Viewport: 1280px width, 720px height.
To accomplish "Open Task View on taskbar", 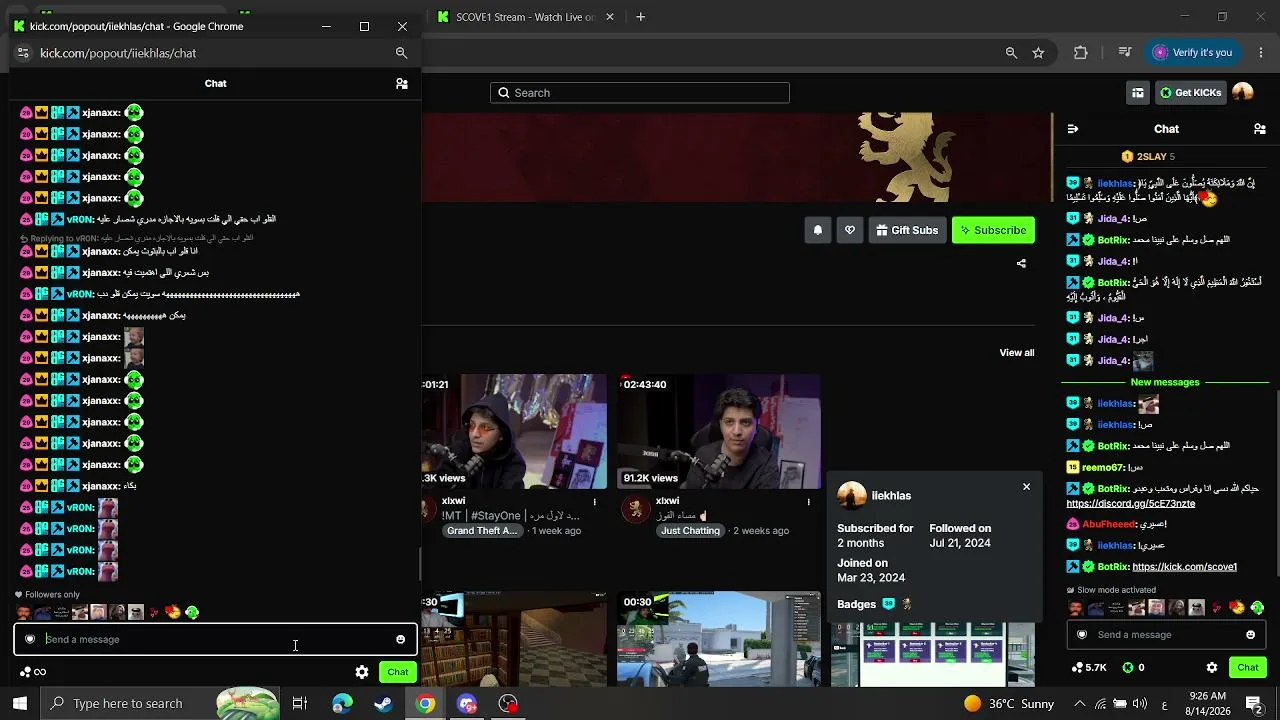I will coord(299,704).
